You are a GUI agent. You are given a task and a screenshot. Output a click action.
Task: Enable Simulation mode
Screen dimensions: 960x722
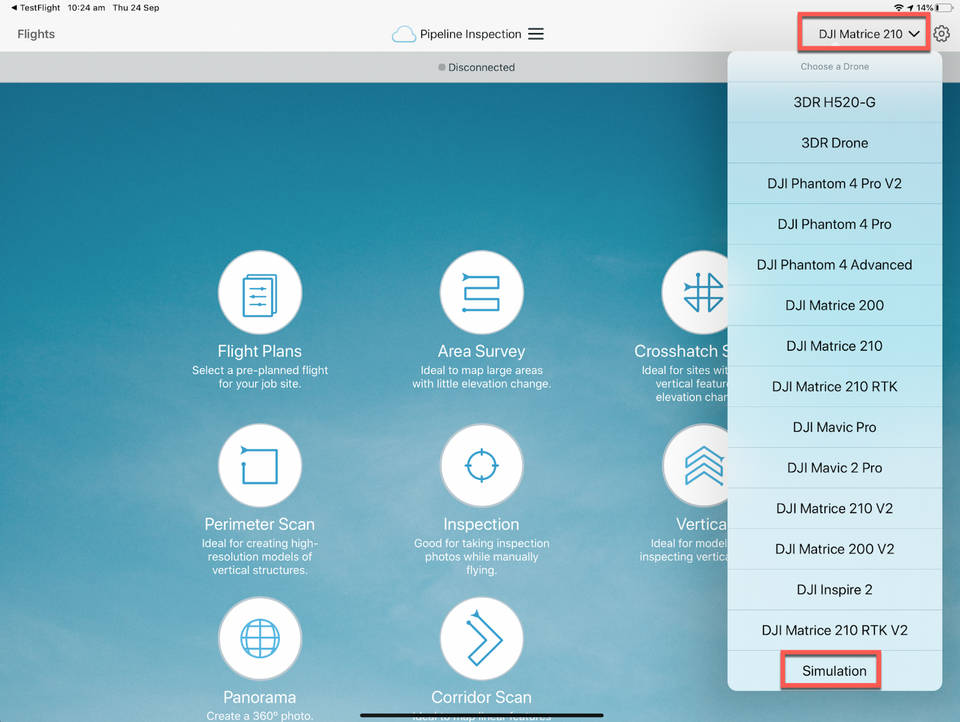(831, 670)
